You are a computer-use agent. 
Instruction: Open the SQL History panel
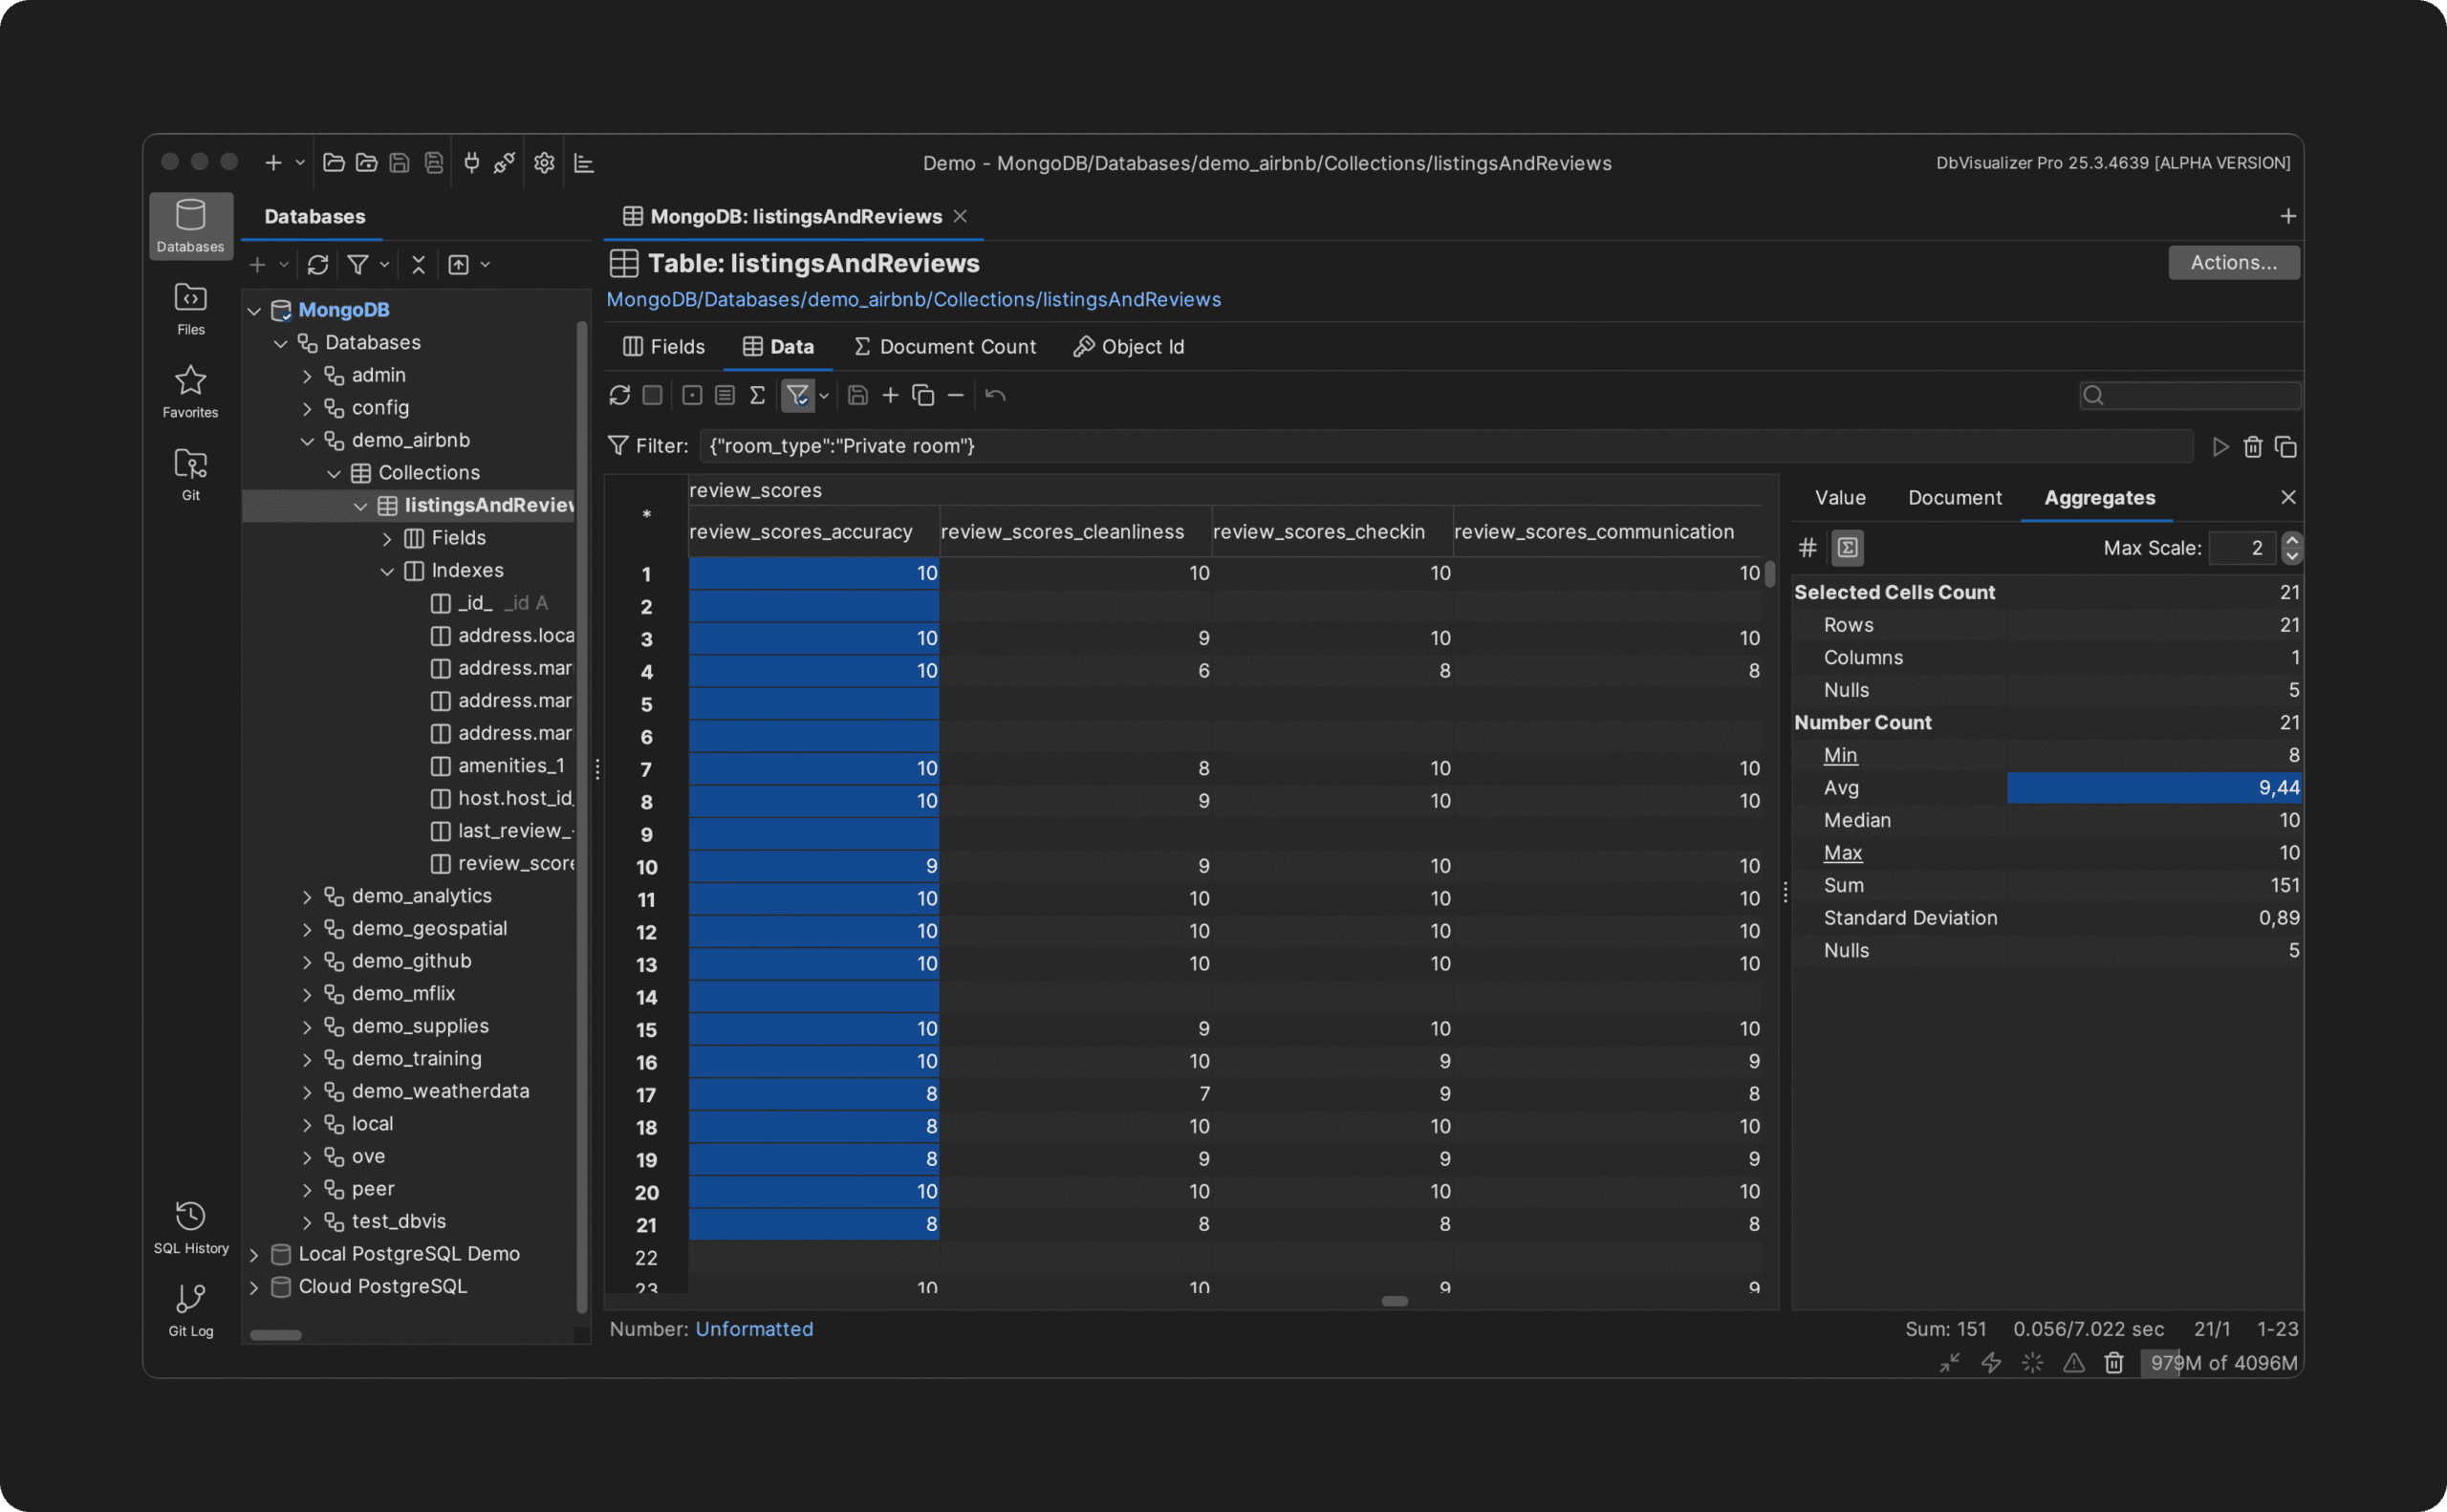point(190,1228)
